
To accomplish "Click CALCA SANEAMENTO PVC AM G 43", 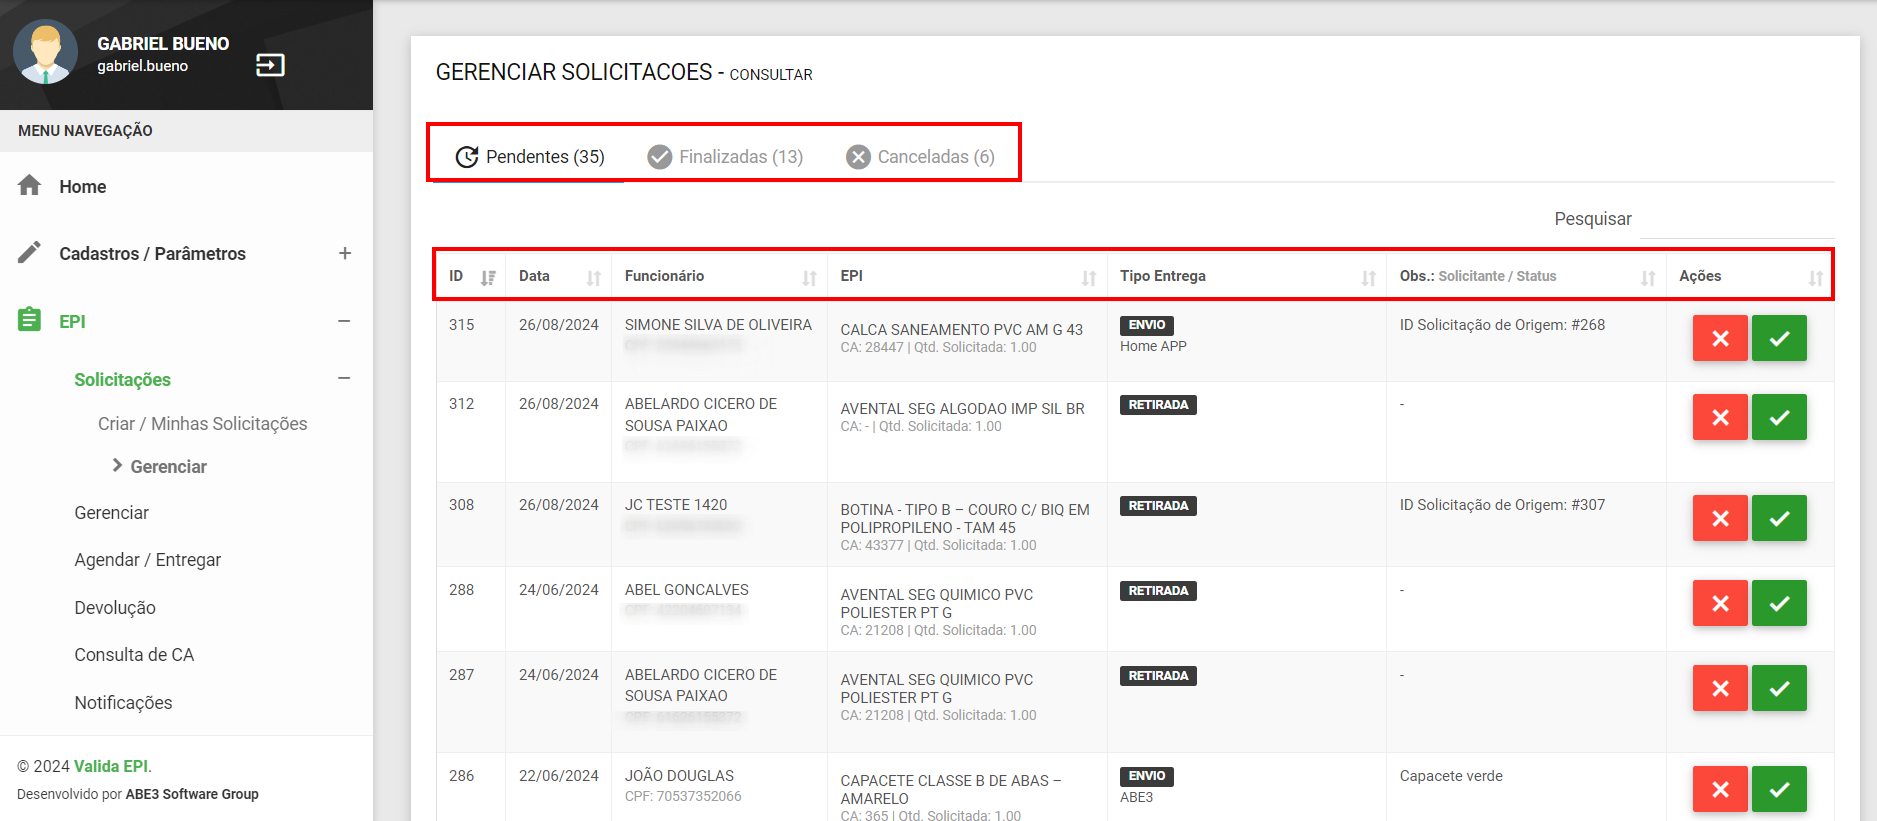I will tap(961, 330).
